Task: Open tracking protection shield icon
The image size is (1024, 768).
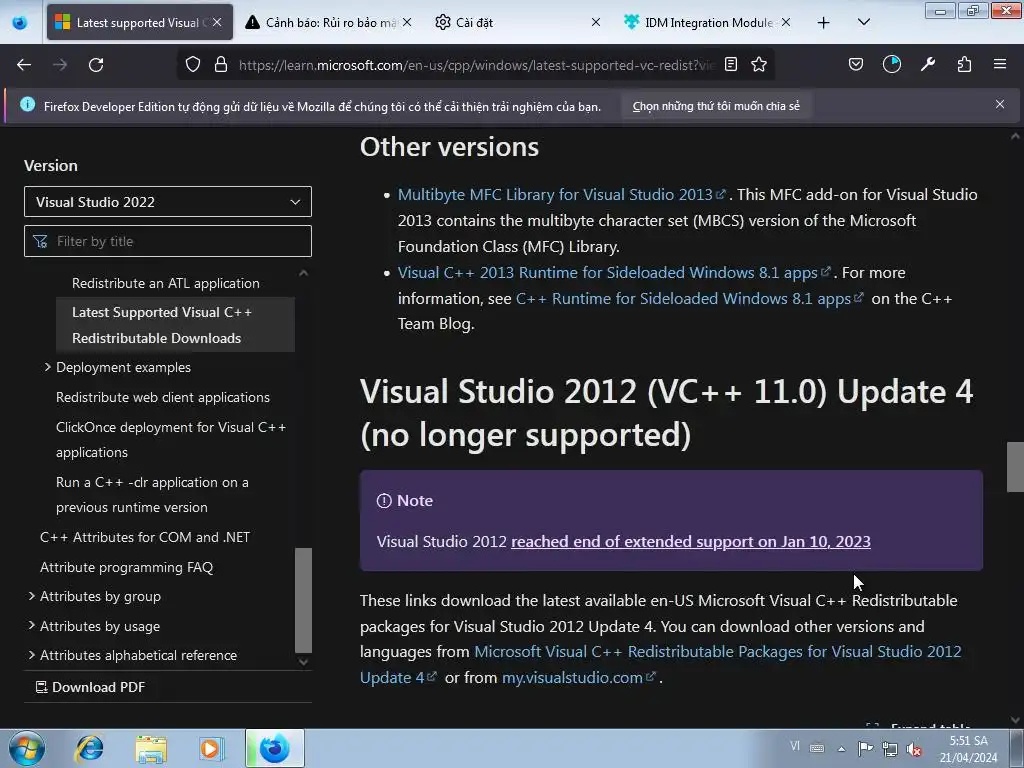Action: click(193, 65)
